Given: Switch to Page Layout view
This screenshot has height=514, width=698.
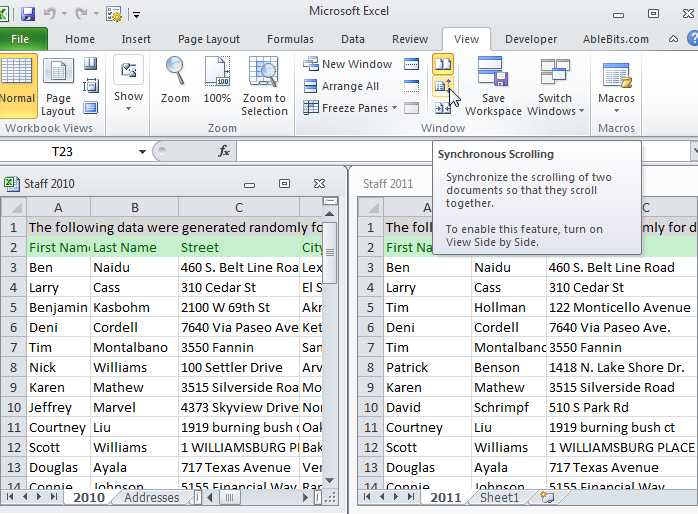Looking at the screenshot, I should (x=58, y=86).
